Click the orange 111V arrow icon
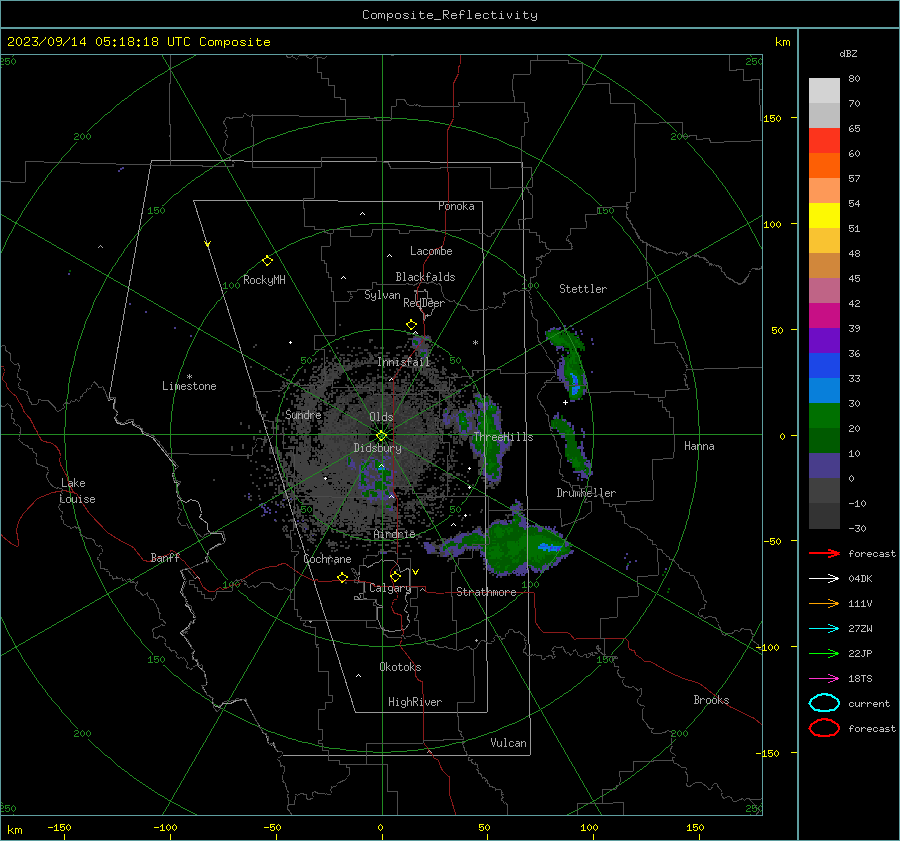The image size is (900, 841). [824, 603]
